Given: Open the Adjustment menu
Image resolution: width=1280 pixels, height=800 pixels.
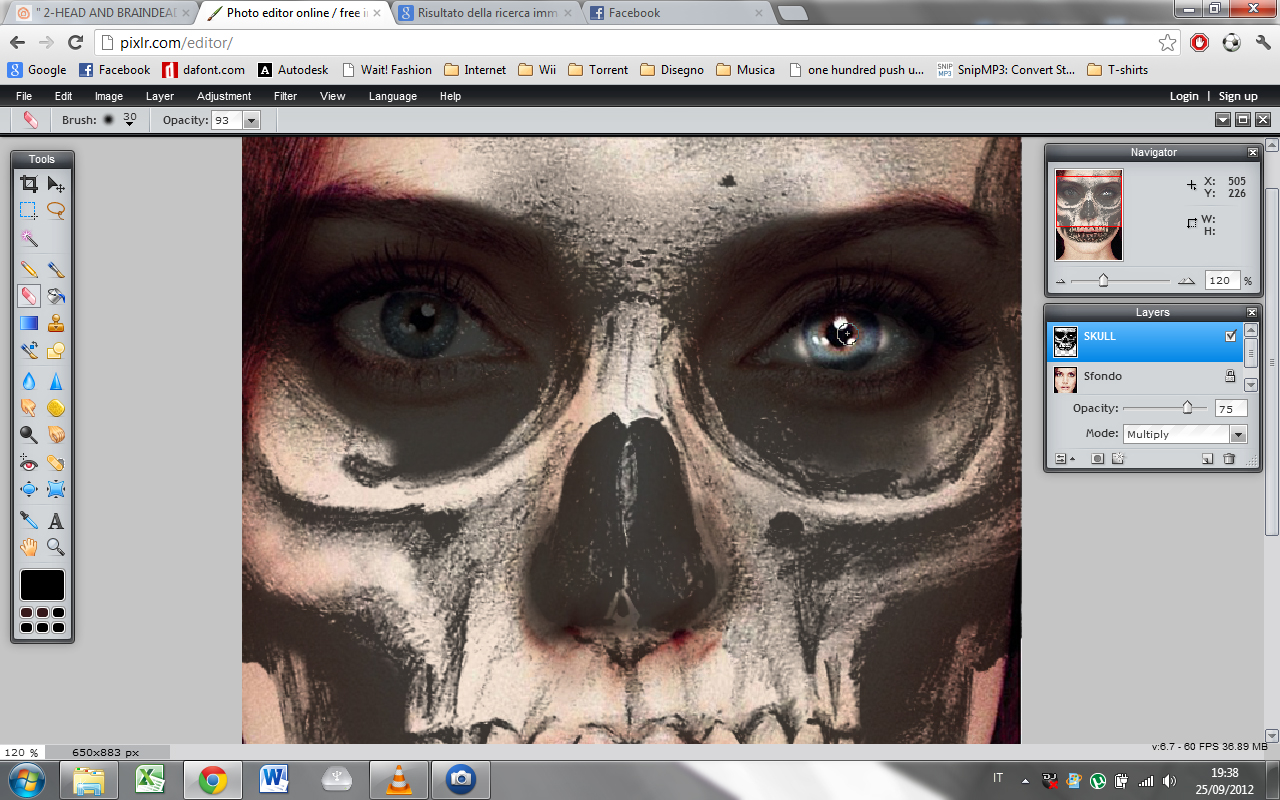Looking at the screenshot, I should click(224, 96).
